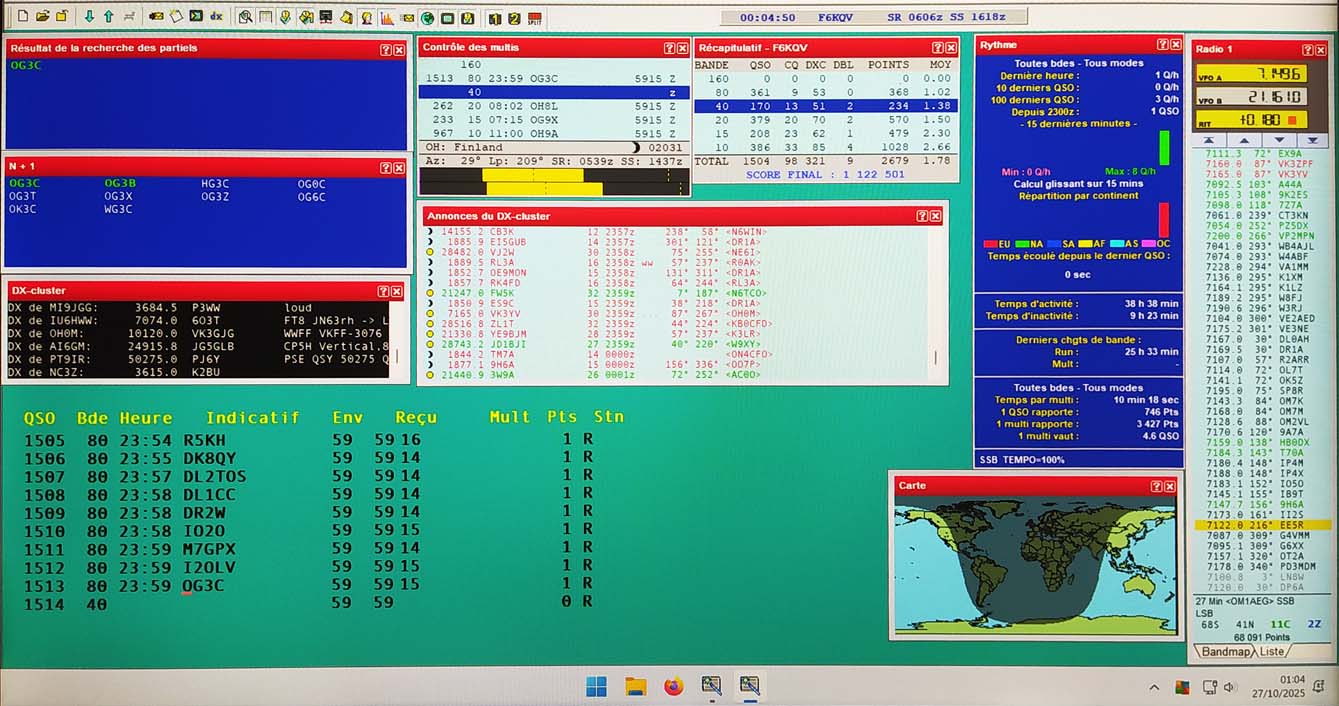Click the green down arrow toolbar icon
The width and height of the screenshot is (1339, 706).
(89, 17)
